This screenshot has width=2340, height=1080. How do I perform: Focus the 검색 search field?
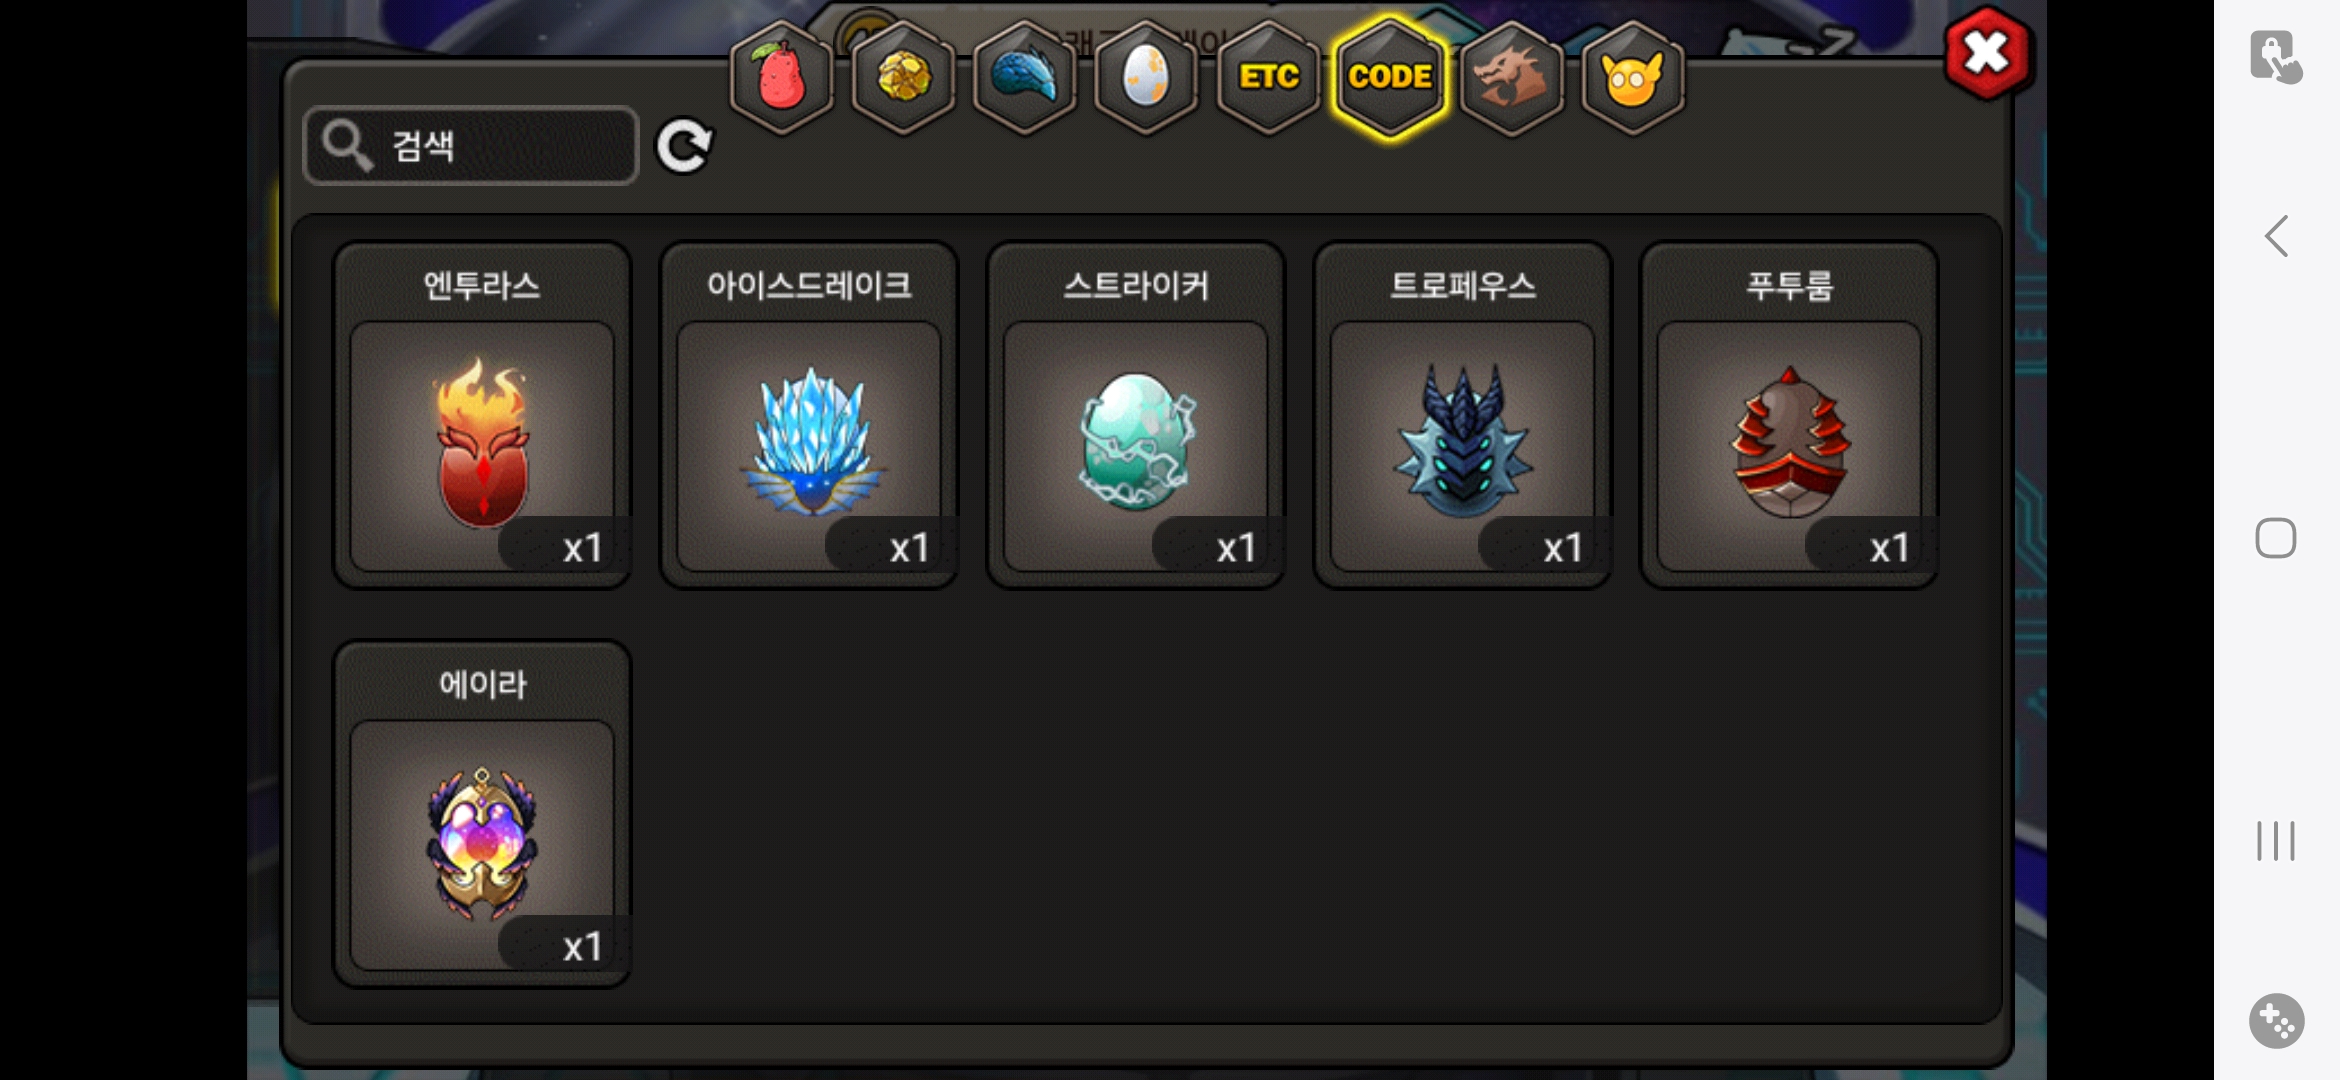point(471,146)
